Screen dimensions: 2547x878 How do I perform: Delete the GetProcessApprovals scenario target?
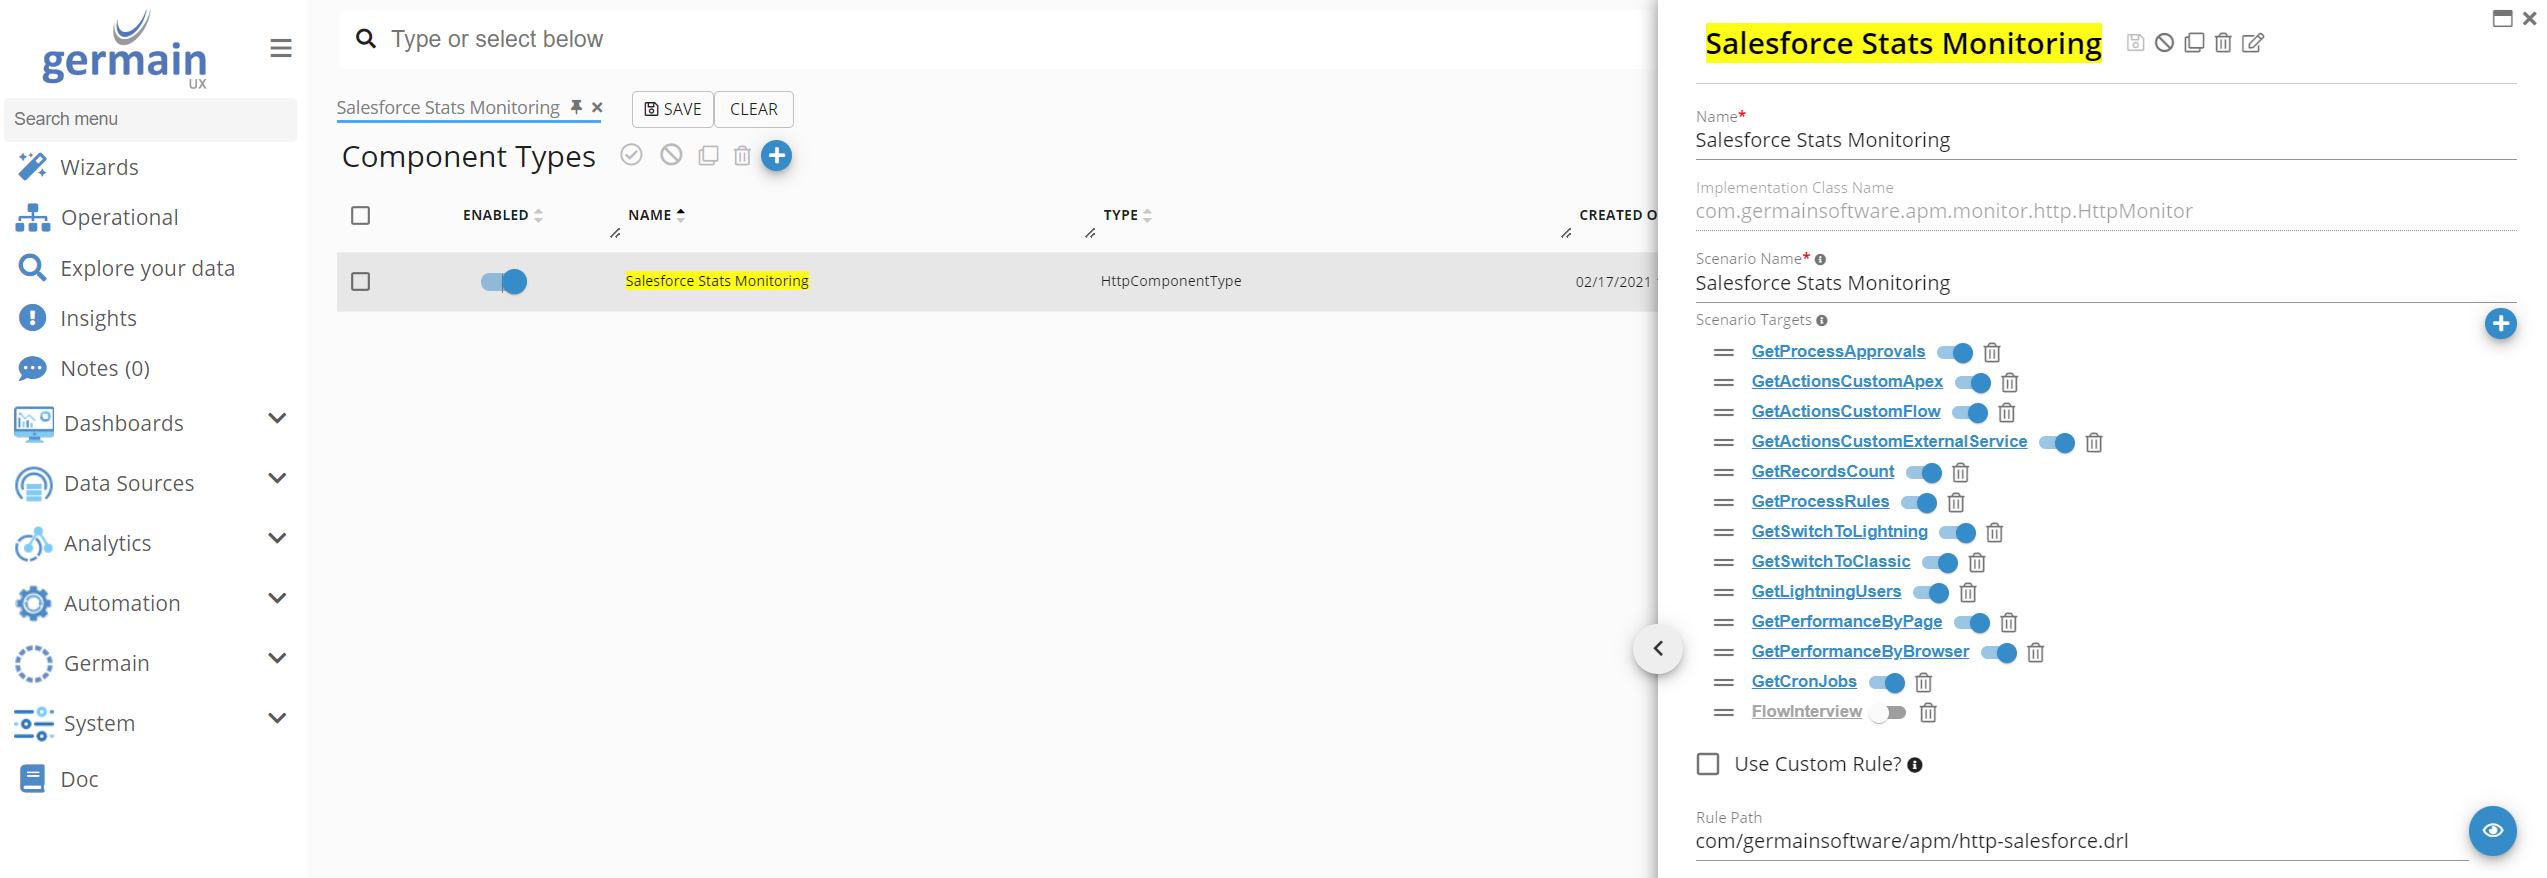click(1991, 353)
